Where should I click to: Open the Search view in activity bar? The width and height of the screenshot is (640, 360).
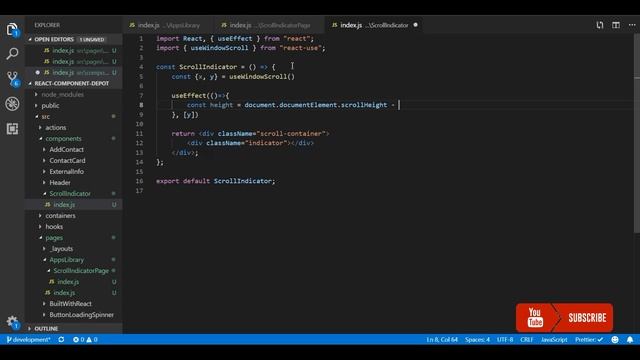(x=12, y=53)
